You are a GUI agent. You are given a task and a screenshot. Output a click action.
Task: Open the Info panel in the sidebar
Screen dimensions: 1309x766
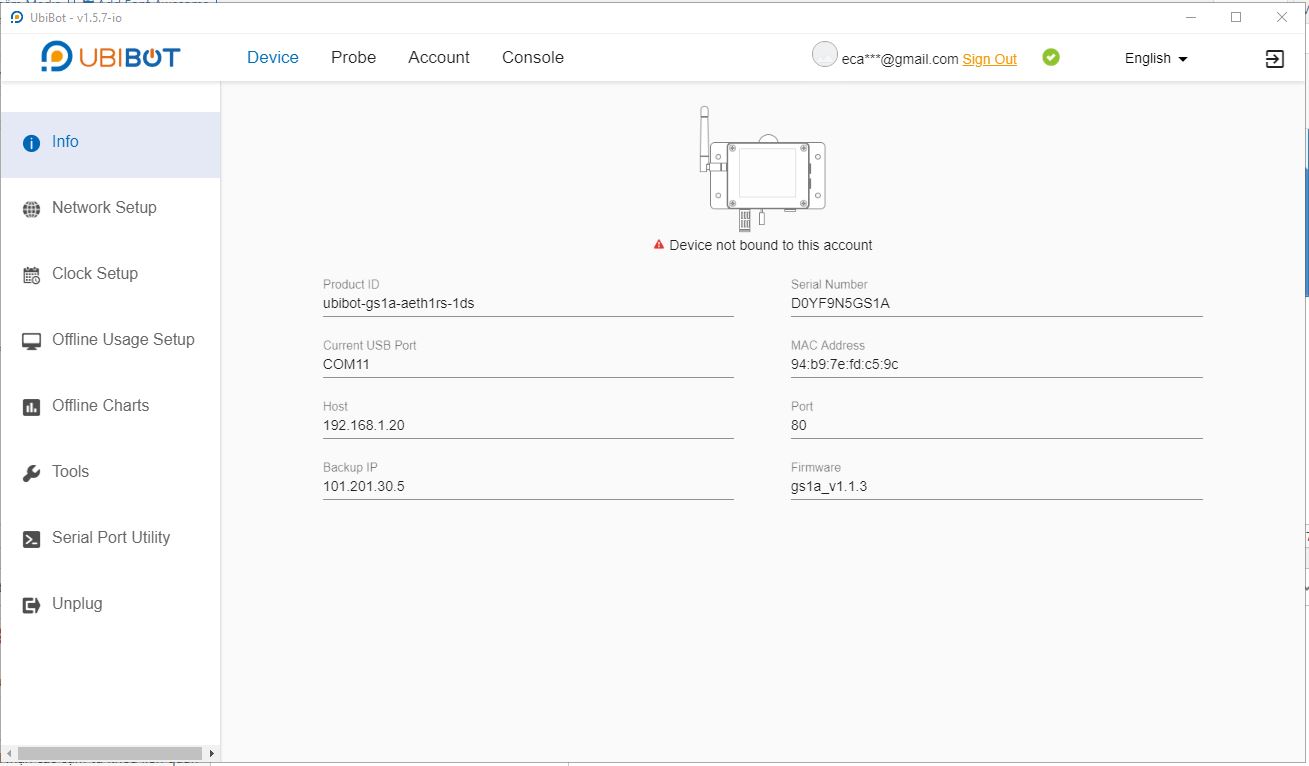click(x=64, y=141)
